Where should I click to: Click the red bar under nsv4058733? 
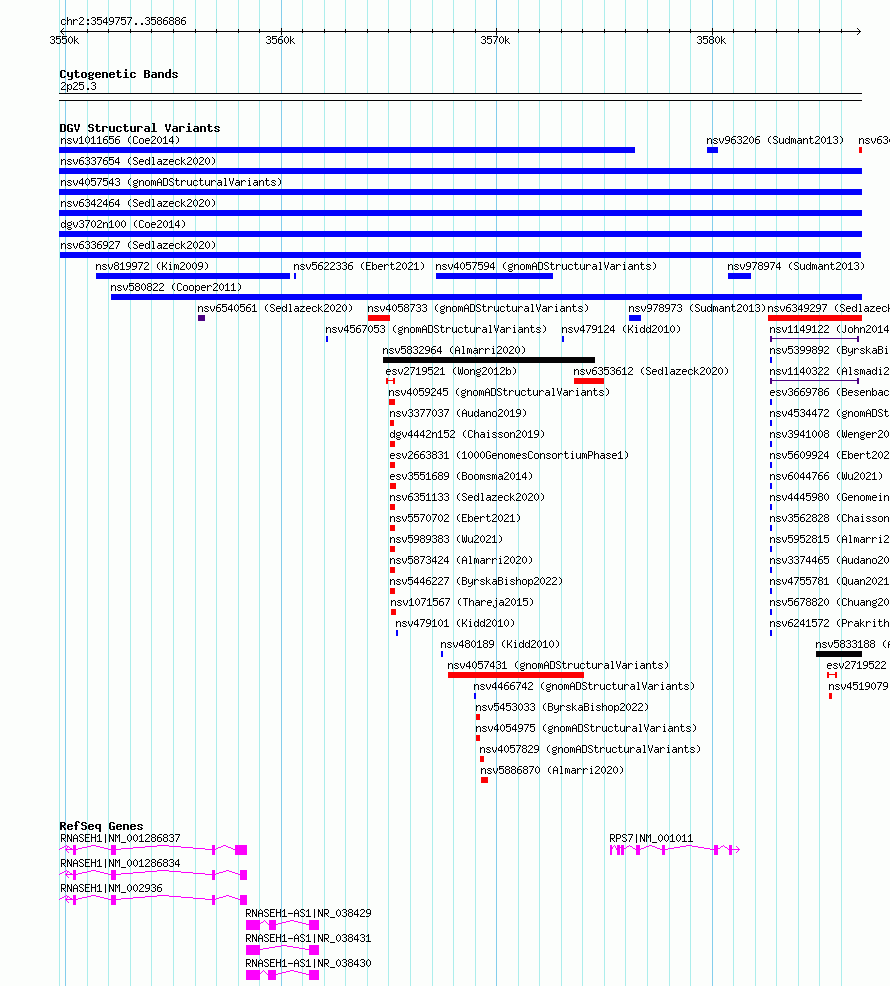coord(379,318)
